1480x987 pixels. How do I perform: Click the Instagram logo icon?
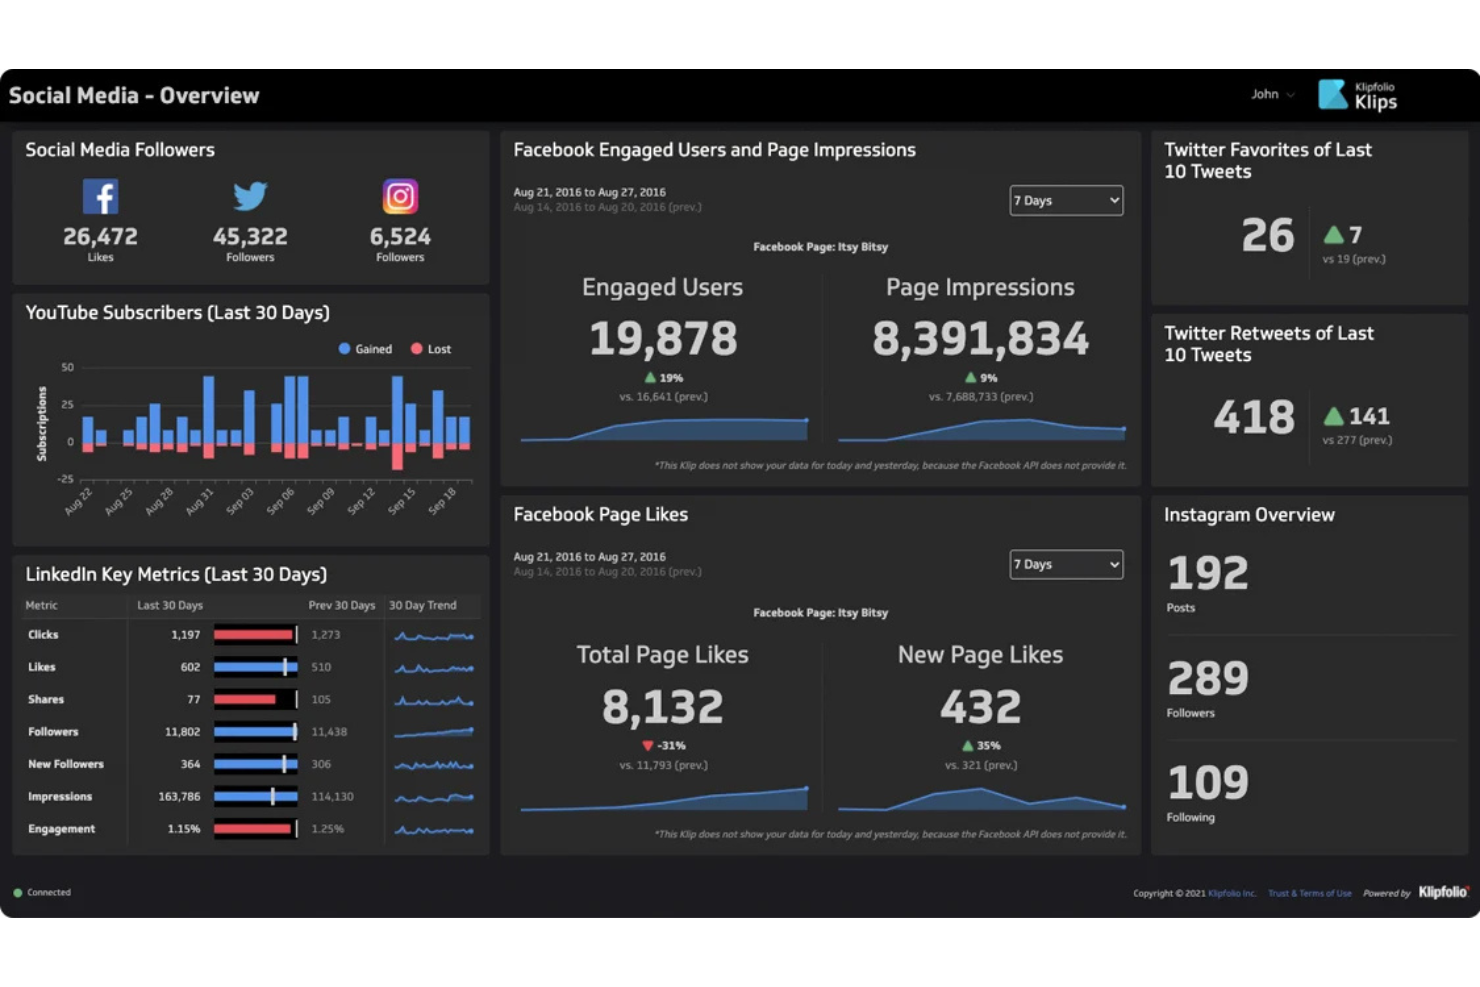tap(400, 196)
